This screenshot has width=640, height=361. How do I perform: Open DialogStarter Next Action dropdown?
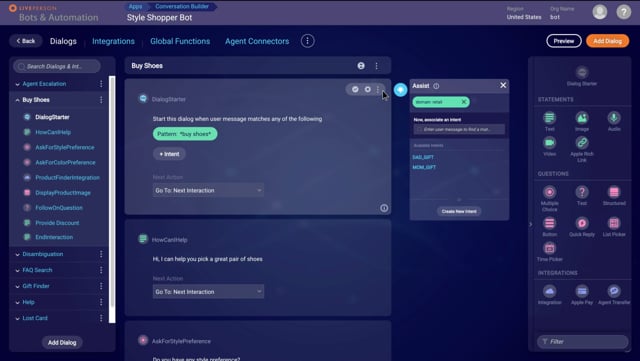click(208, 190)
